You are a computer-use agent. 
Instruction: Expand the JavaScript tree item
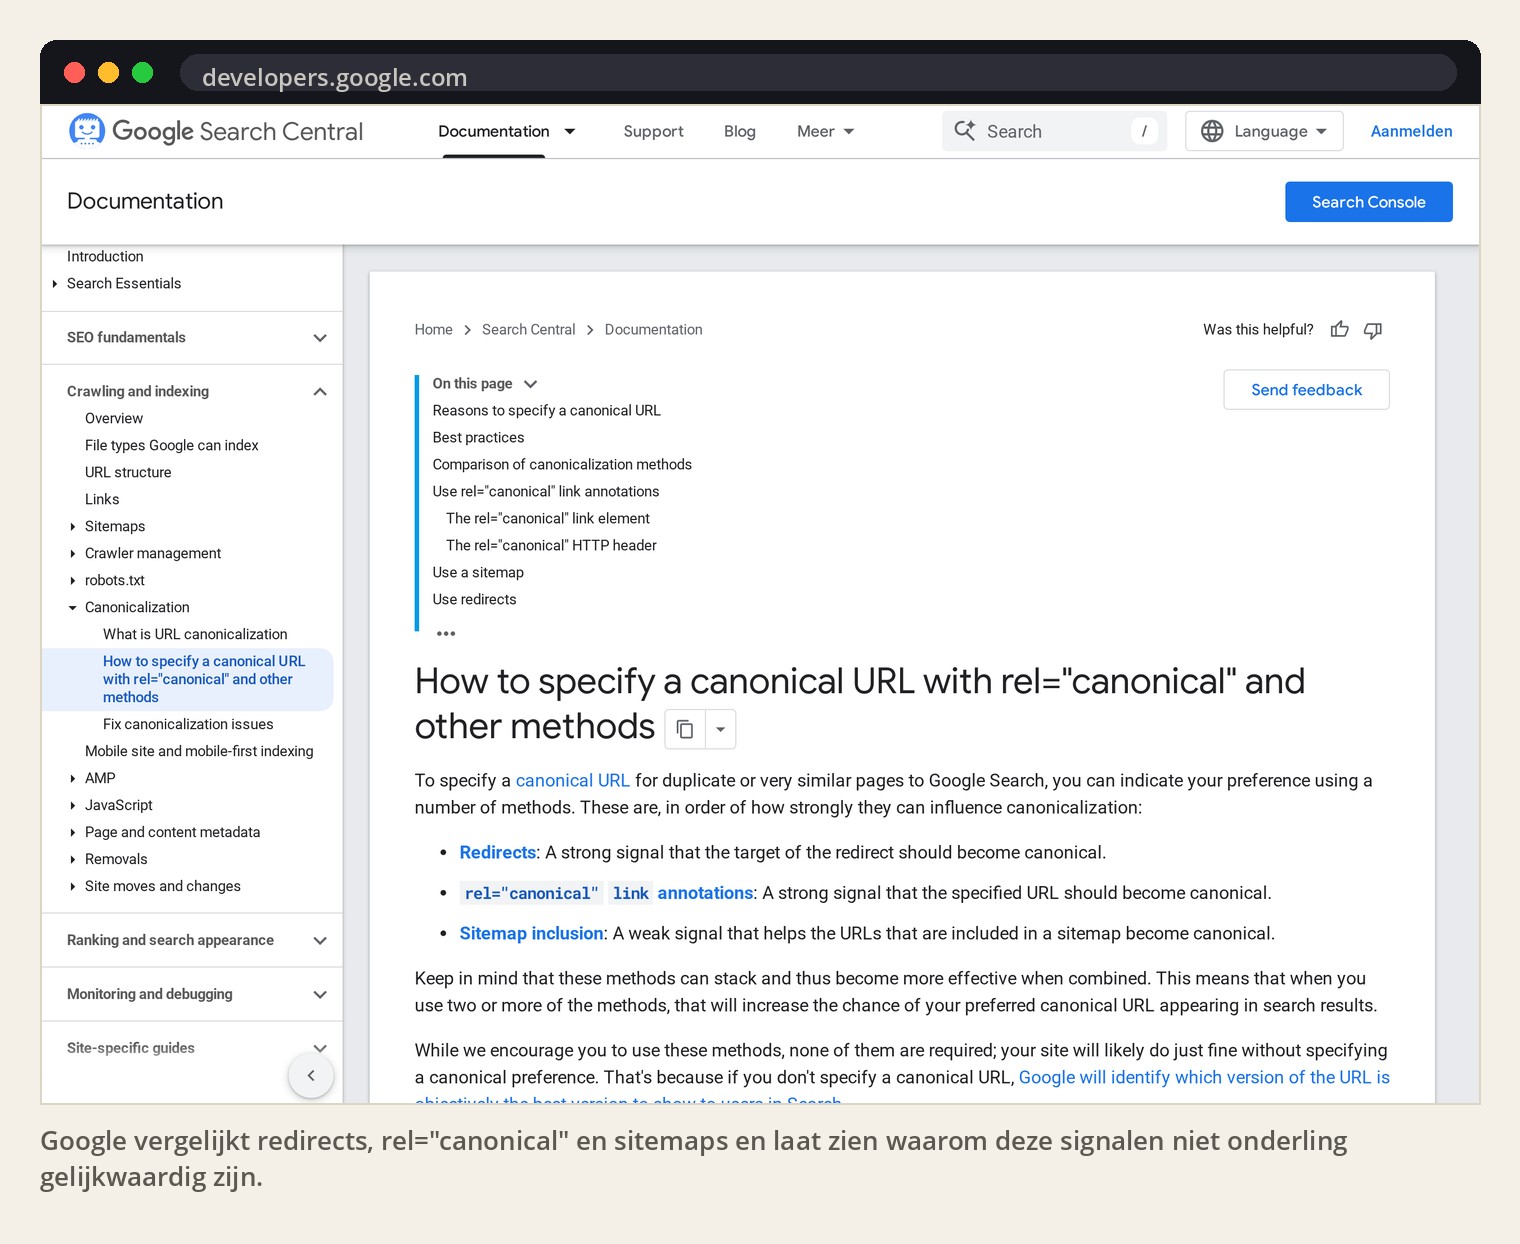[72, 806]
